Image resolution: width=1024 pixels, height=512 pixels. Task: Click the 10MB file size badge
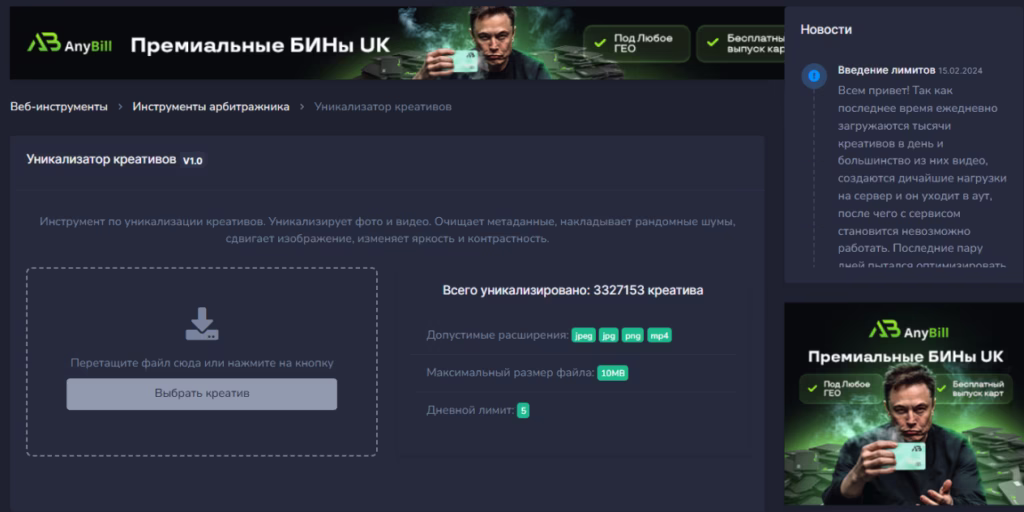click(x=612, y=373)
